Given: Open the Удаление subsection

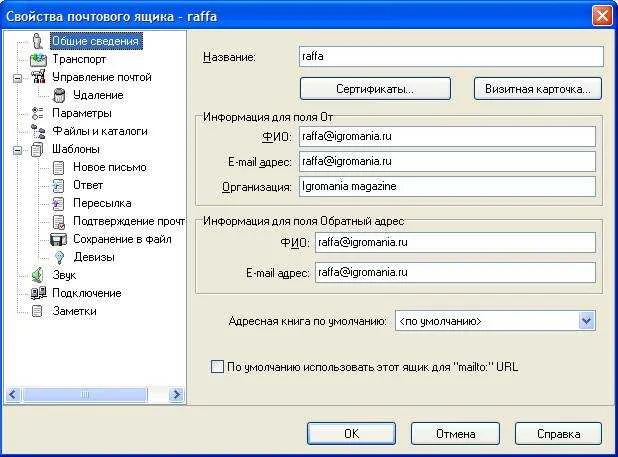Looking at the screenshot, I should [98, 95].
